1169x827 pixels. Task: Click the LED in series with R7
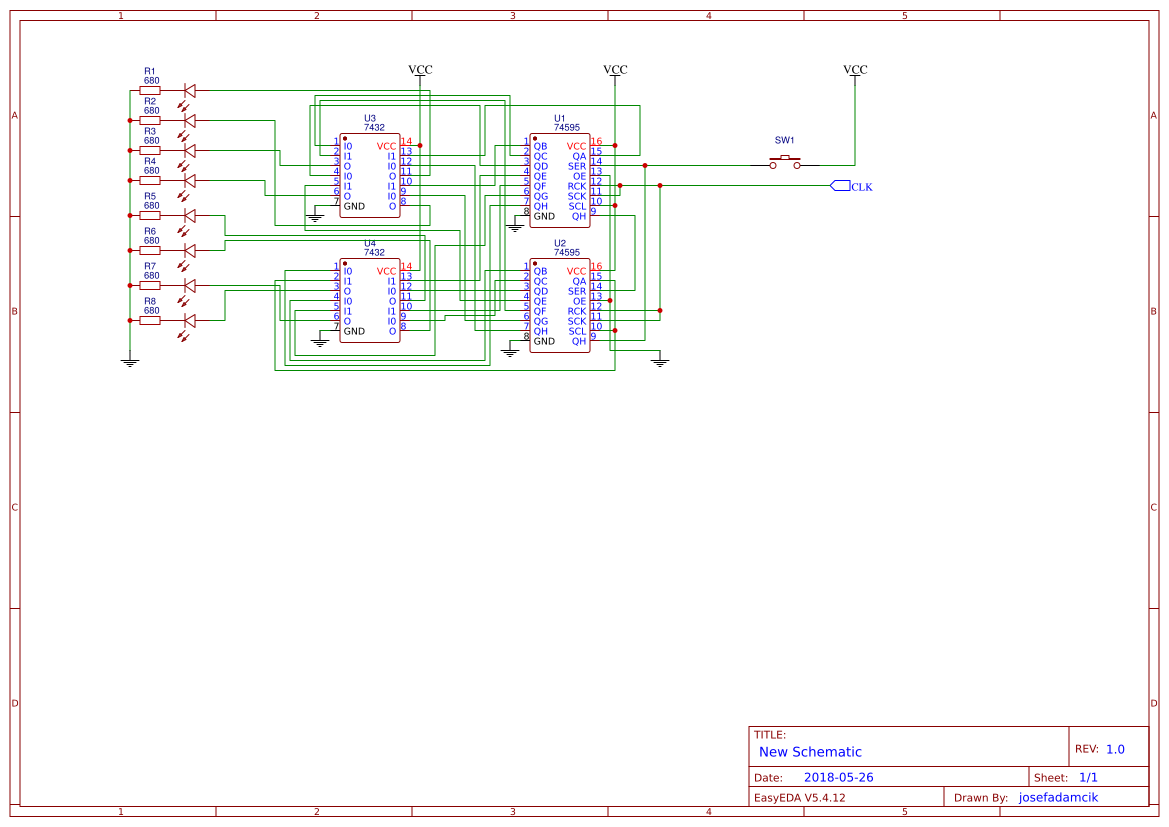pyautogui.click(x=189, y=286)
